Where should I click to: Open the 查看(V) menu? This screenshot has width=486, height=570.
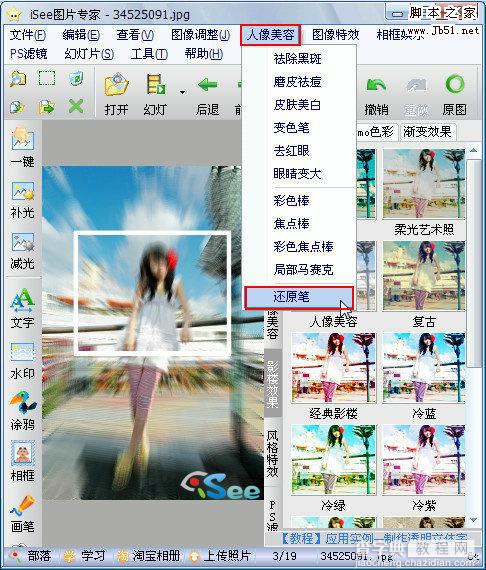click(x=135, y=35)
